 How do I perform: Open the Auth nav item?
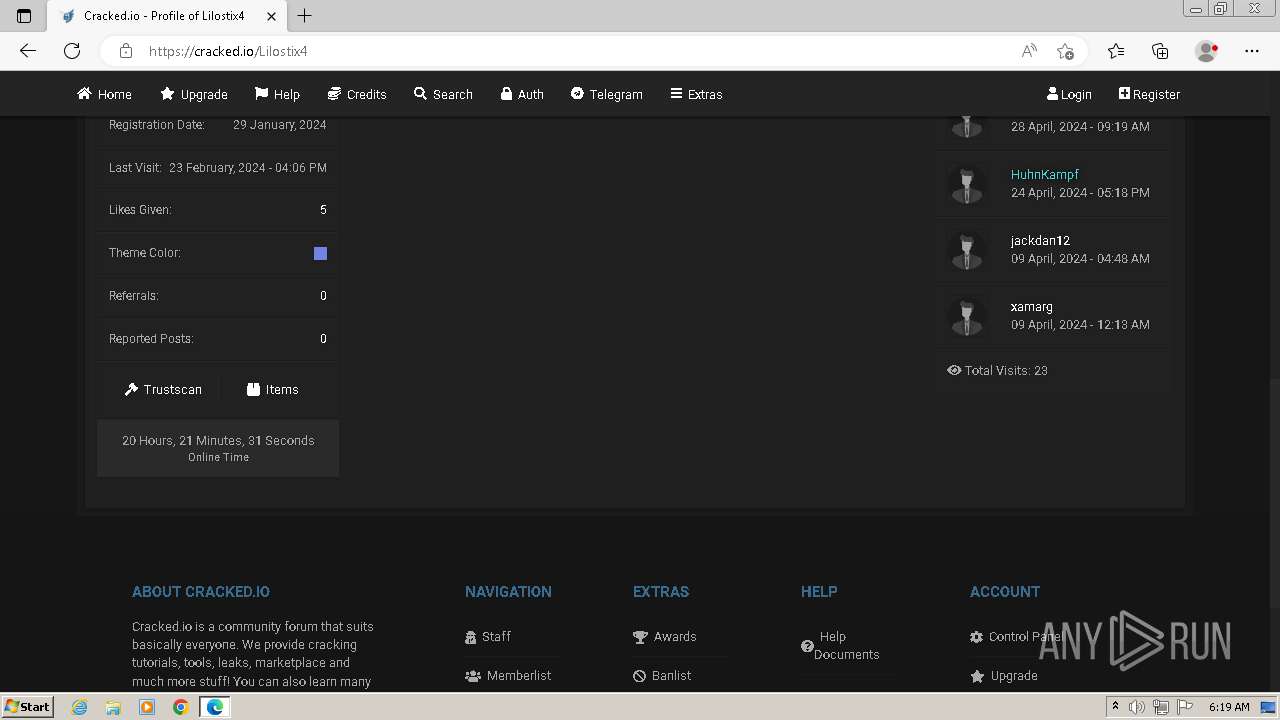[x=522, y=94]
